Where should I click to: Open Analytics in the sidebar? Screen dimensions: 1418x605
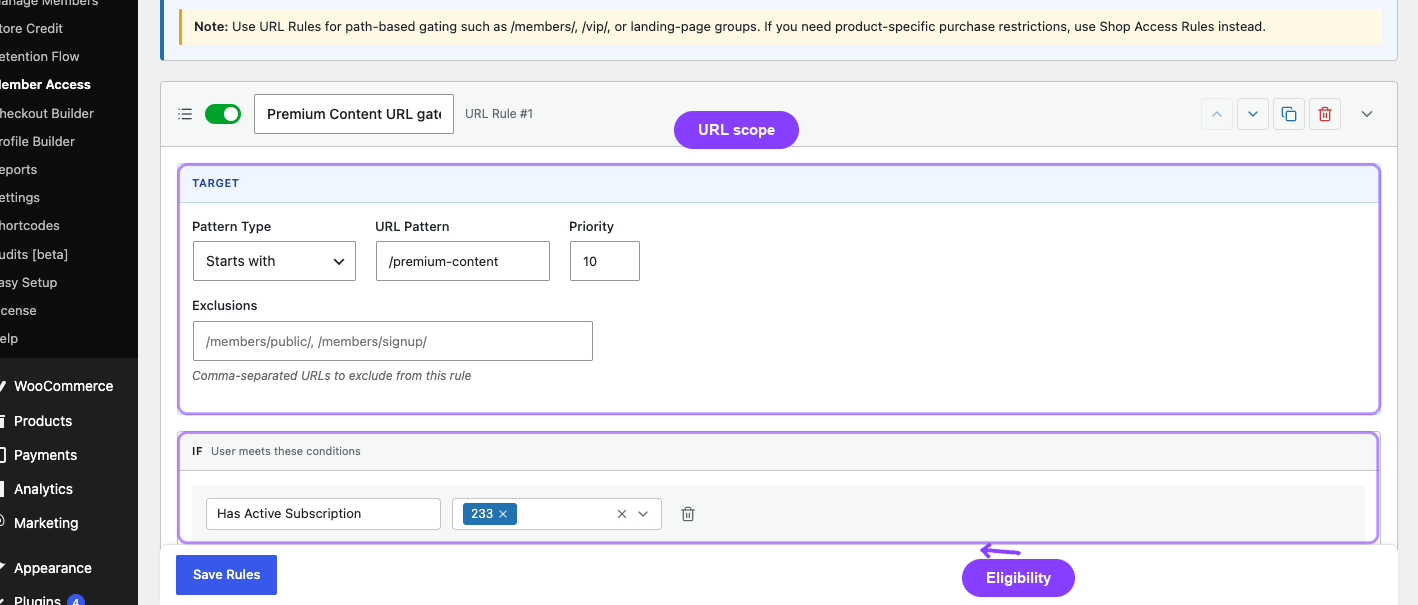(x=43, y=489)
